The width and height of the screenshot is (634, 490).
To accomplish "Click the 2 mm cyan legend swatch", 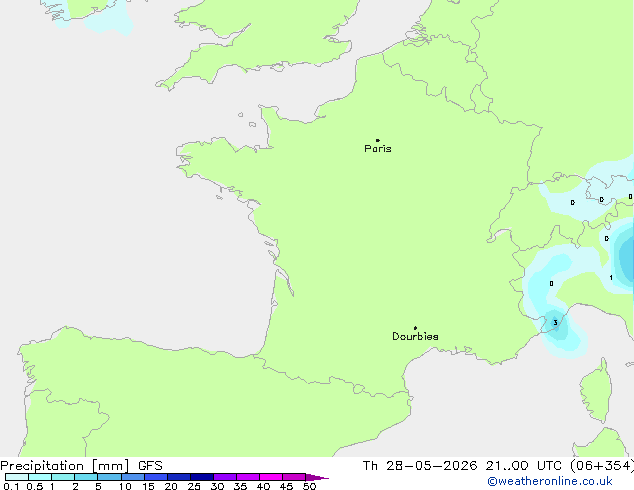I will click(x=86, y=477).
